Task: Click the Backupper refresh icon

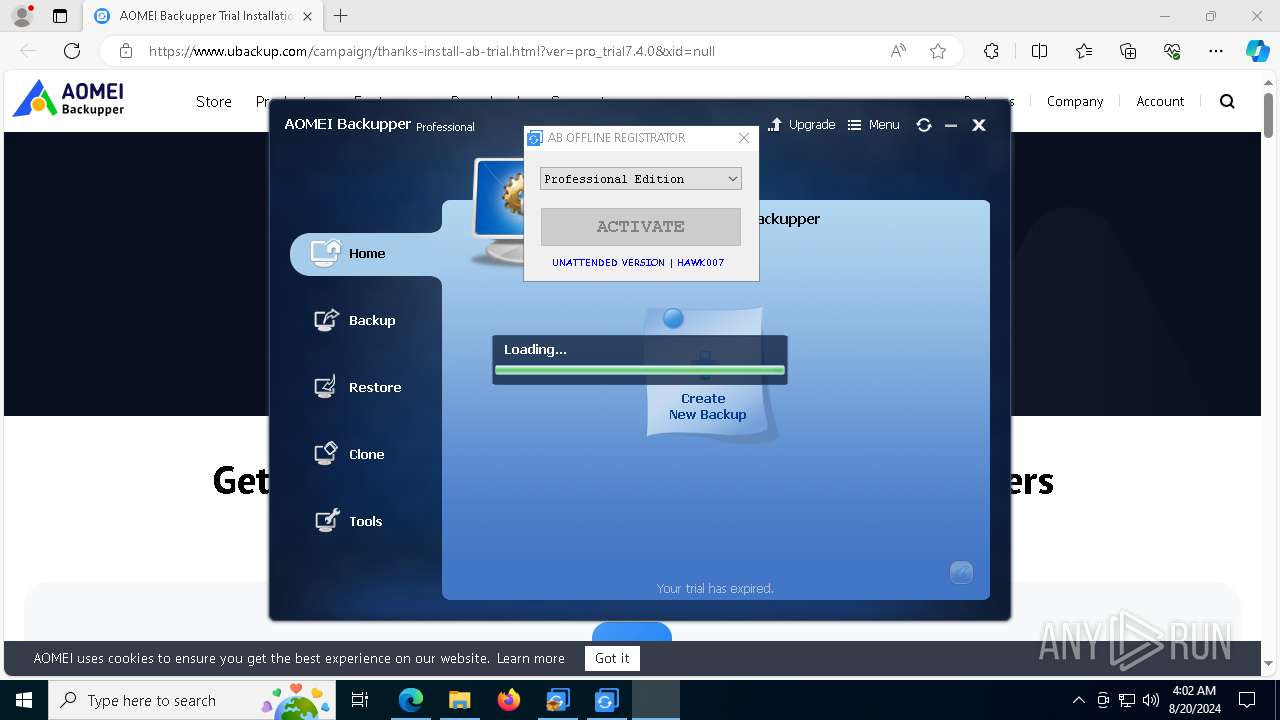Action: [x=924, y=125]
